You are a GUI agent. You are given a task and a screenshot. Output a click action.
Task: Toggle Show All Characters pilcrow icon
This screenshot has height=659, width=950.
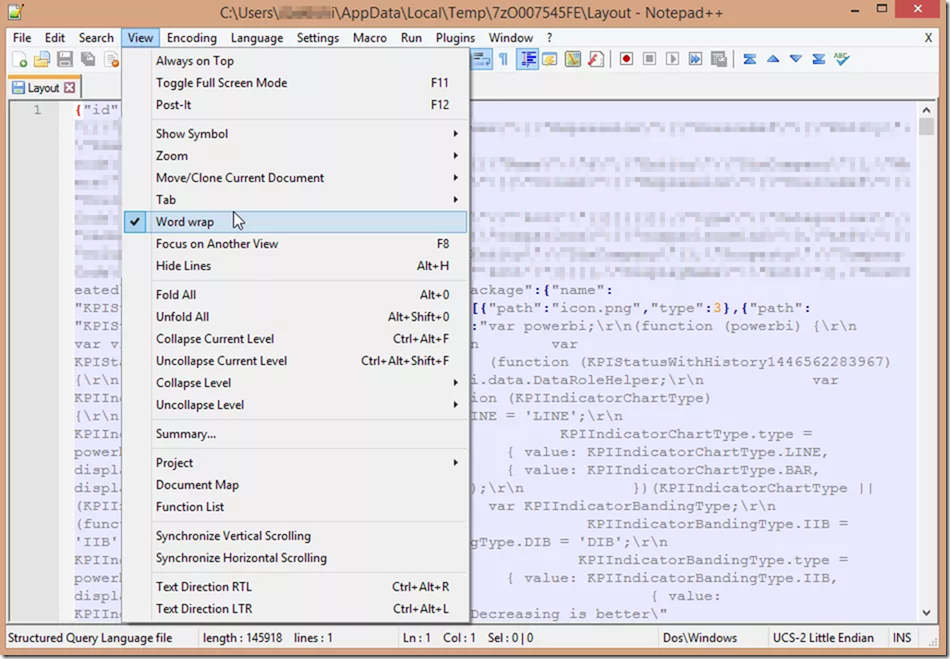[x=503, y=59]
